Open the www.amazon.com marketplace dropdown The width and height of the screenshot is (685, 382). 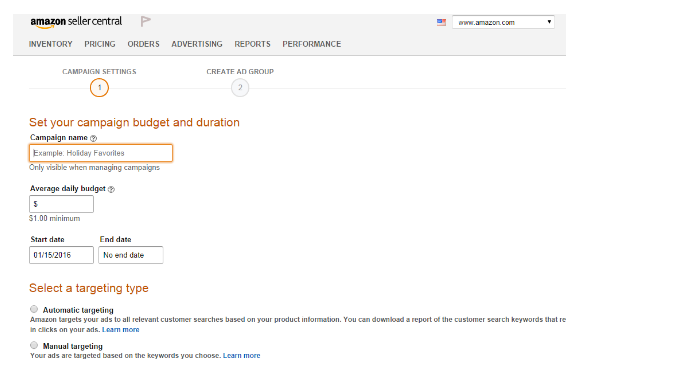503,22
